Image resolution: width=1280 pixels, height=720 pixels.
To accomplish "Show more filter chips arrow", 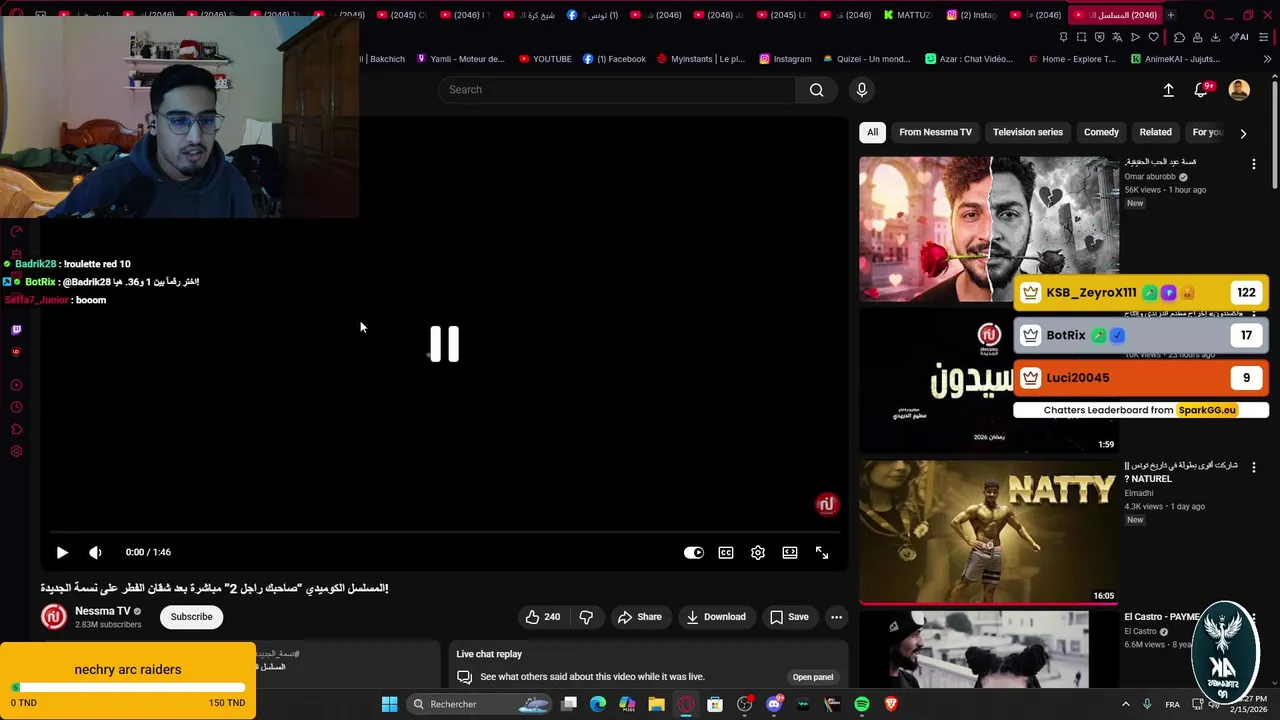I will [x=1243, y=133].
